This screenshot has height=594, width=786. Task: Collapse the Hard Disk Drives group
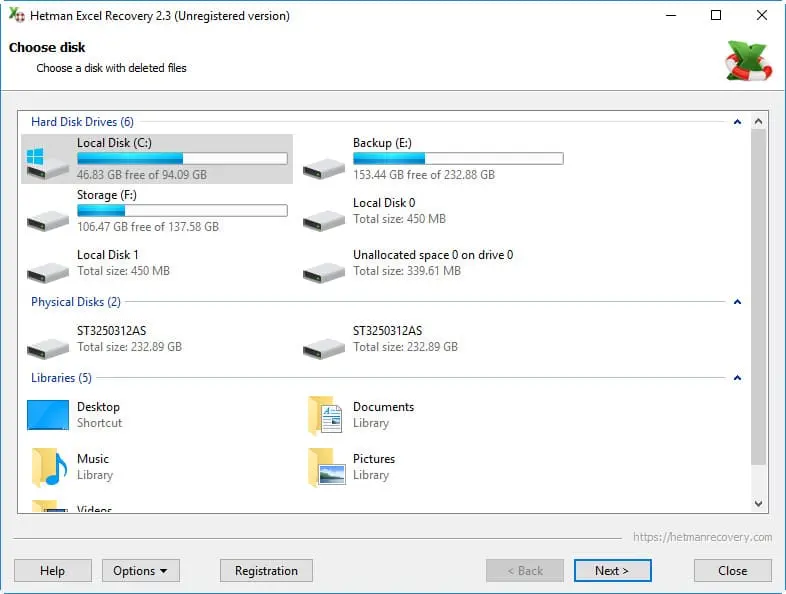tap(737, 122)
